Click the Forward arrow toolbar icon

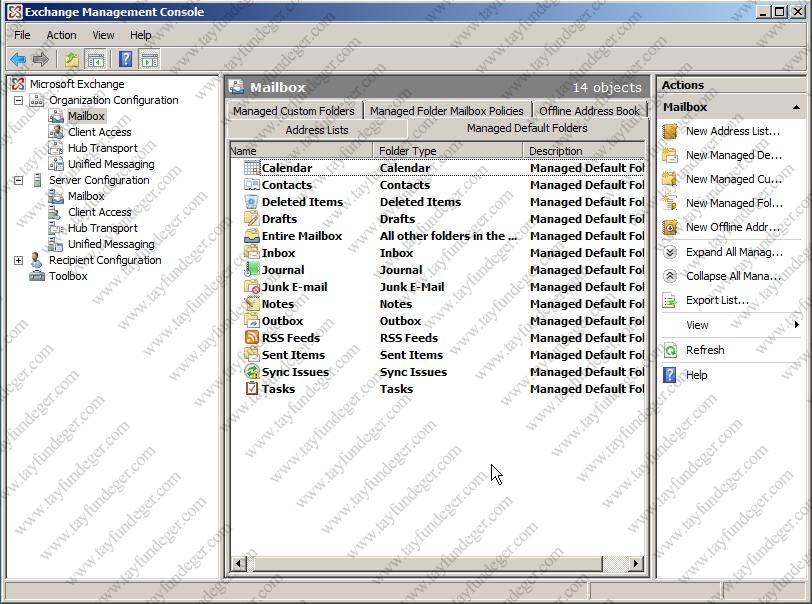point(40,60)
